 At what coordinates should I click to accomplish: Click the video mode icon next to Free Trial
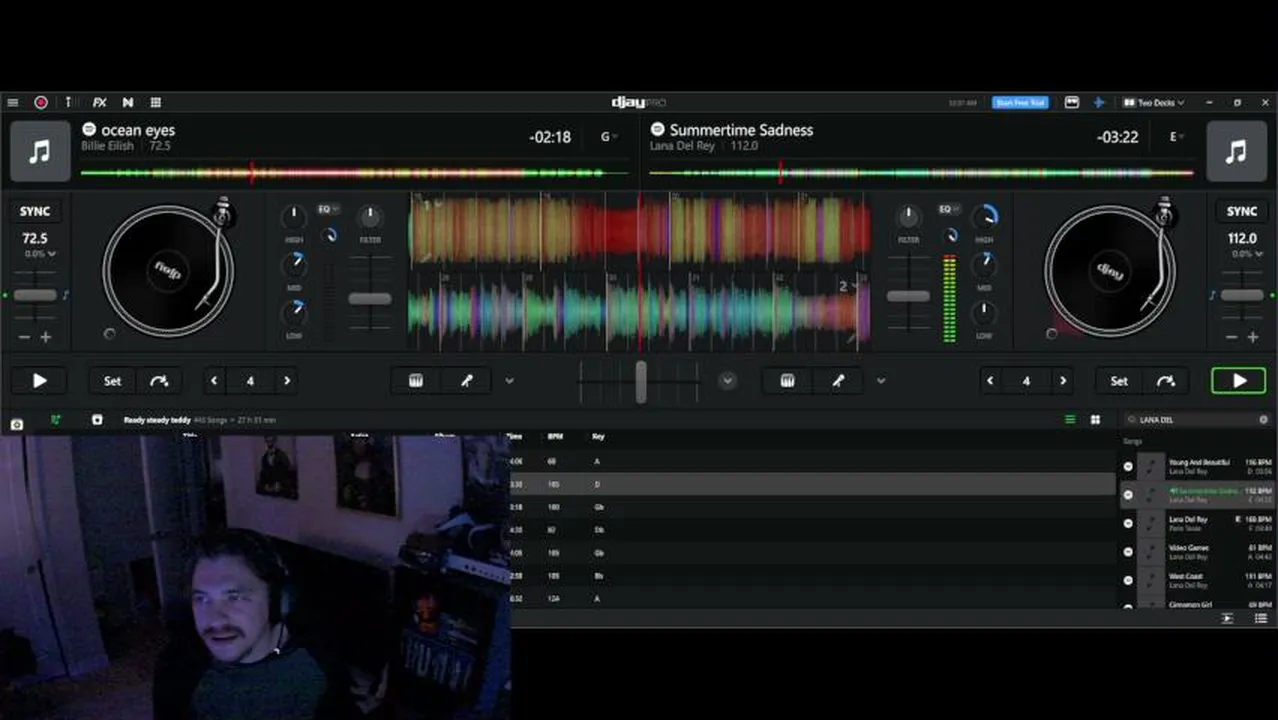(1072, 102)
